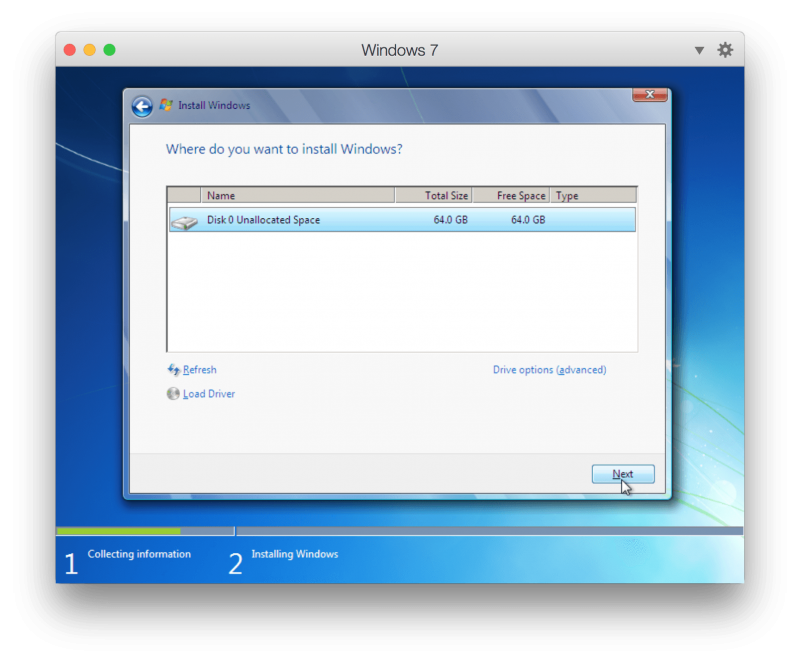Screen dimensions: 800x663
Task: Click the Install Windows title text
Action: (214, 105)
